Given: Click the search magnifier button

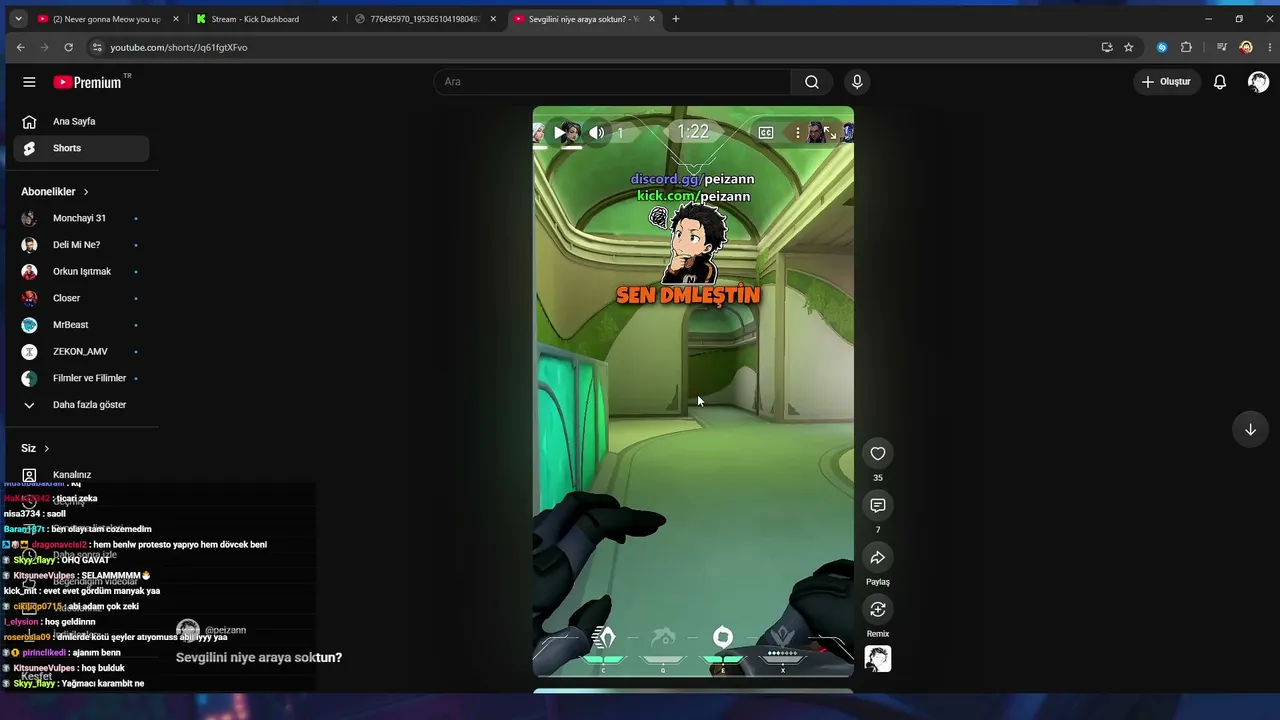Looking at the screenshot, I should click(x=812, y=82).
